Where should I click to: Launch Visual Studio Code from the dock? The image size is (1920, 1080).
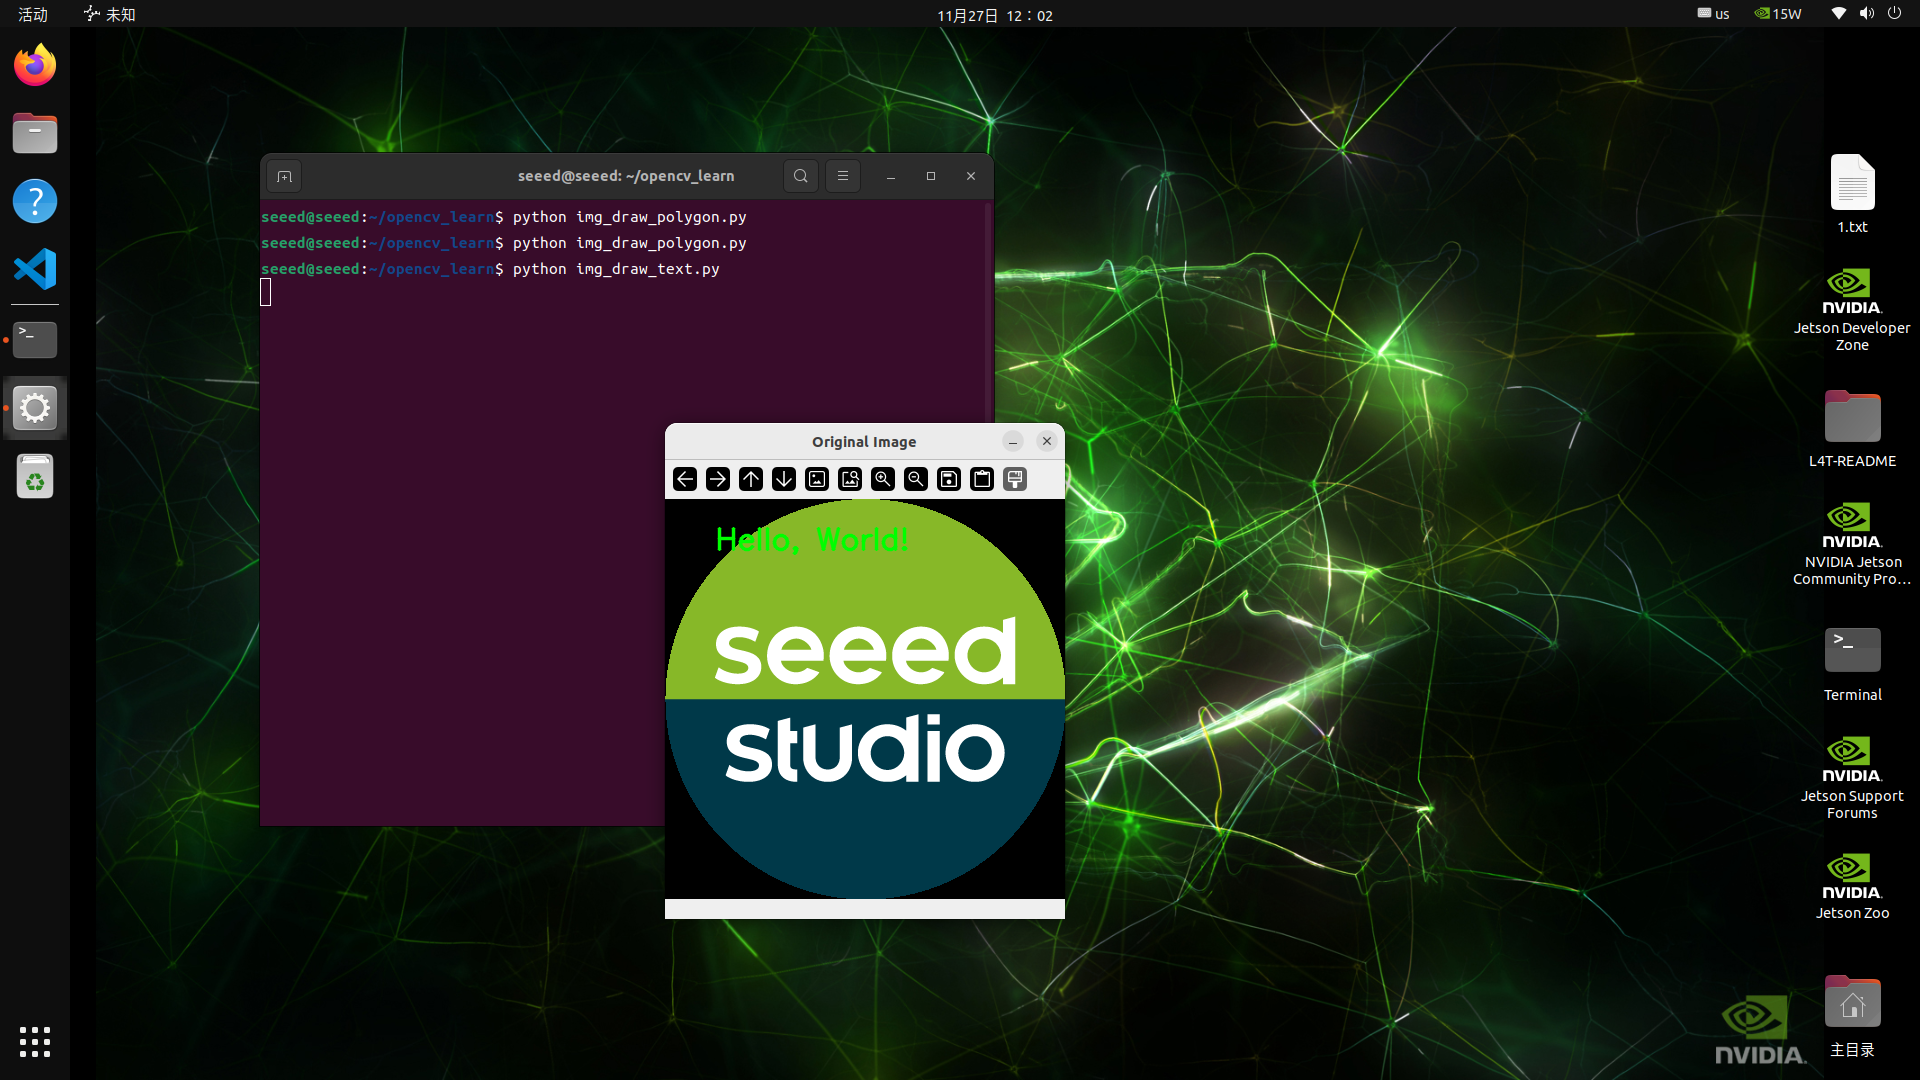pyautogui.click(x=35, y=269)
